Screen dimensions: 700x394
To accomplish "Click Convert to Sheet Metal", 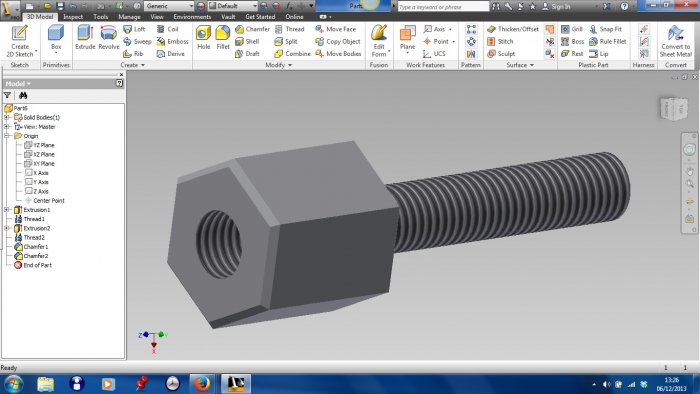I will [675, 41].
